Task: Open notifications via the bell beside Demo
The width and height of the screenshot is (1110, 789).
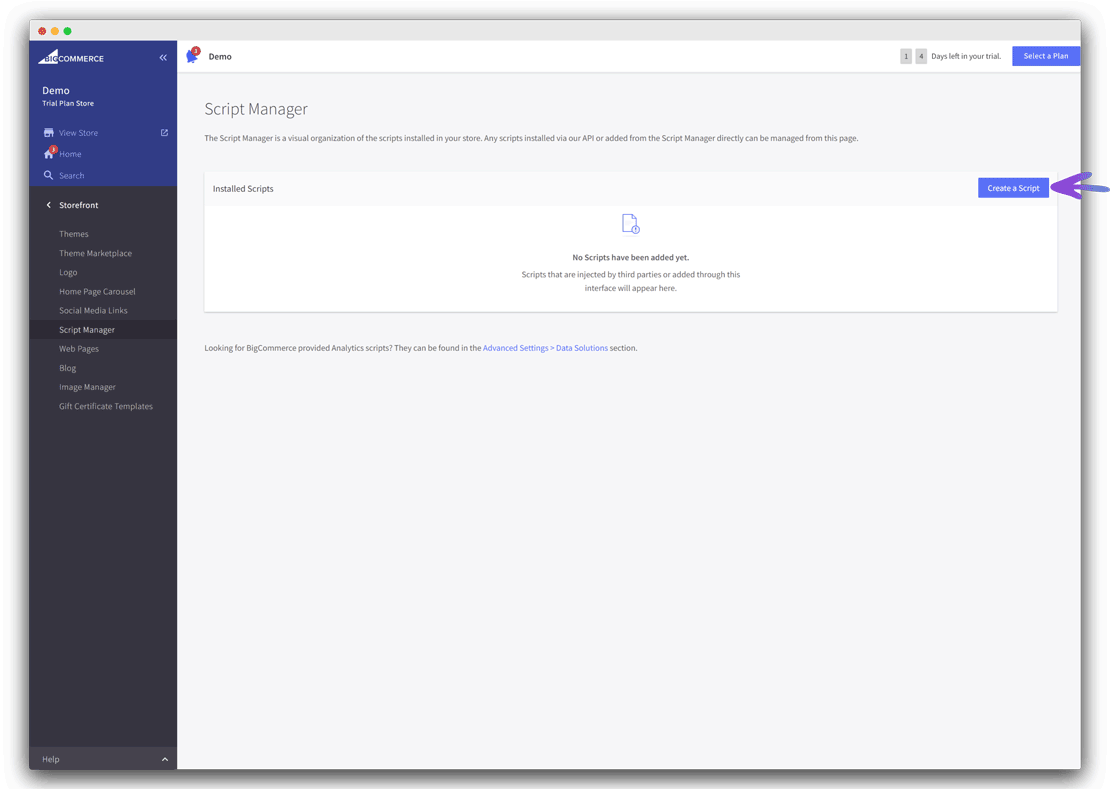Action: click(x=193, y=55)
